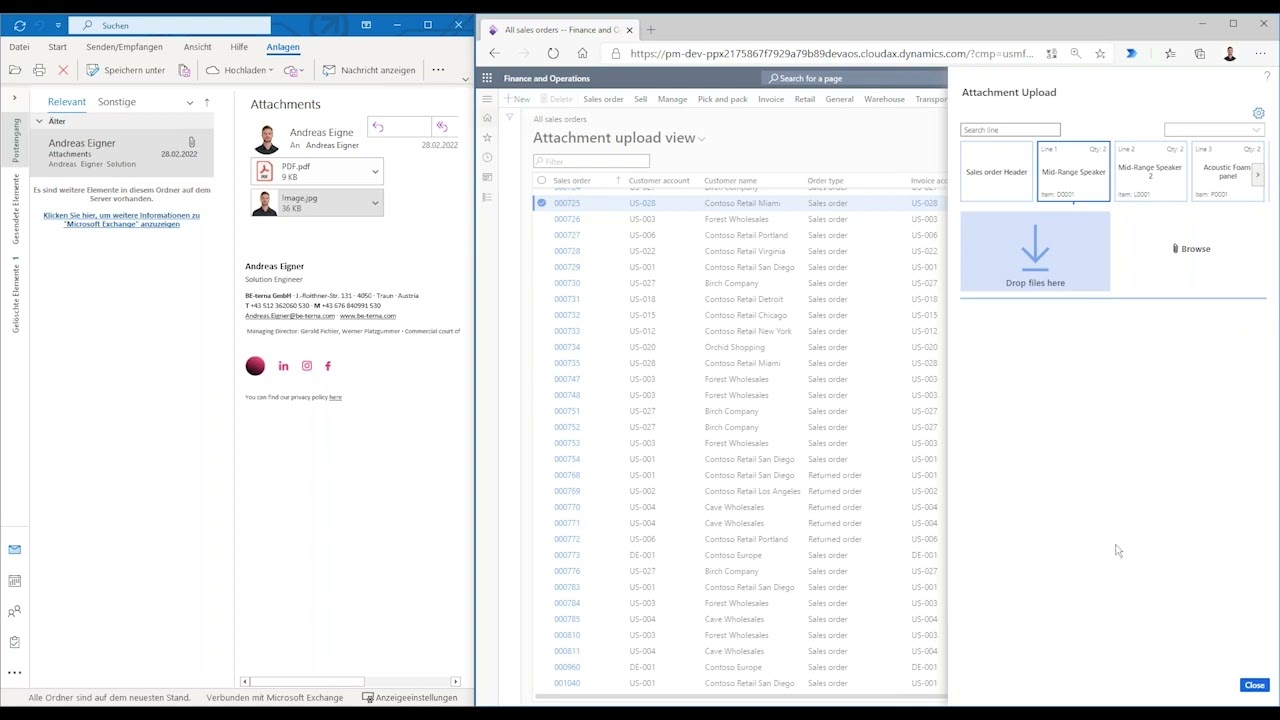Remove attachment with the red X icon

(63, 70)
